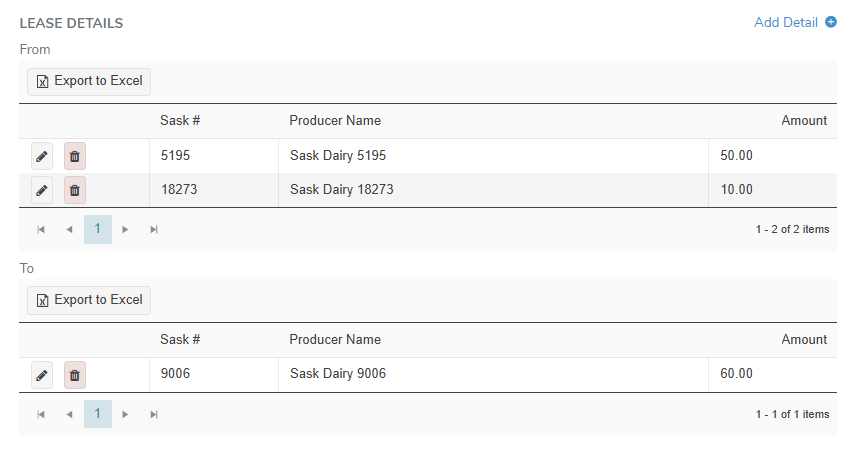851x449 pixels.
Task: Delete the Sask Dairy 5195 row
Action: [x=75, y=156]
